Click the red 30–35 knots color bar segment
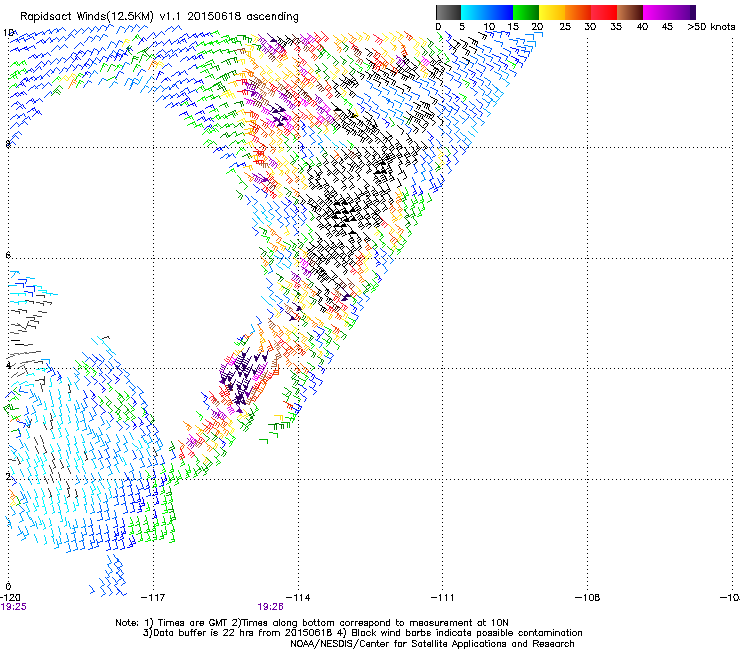Screen dimensions: 740x650 (604, 12)
